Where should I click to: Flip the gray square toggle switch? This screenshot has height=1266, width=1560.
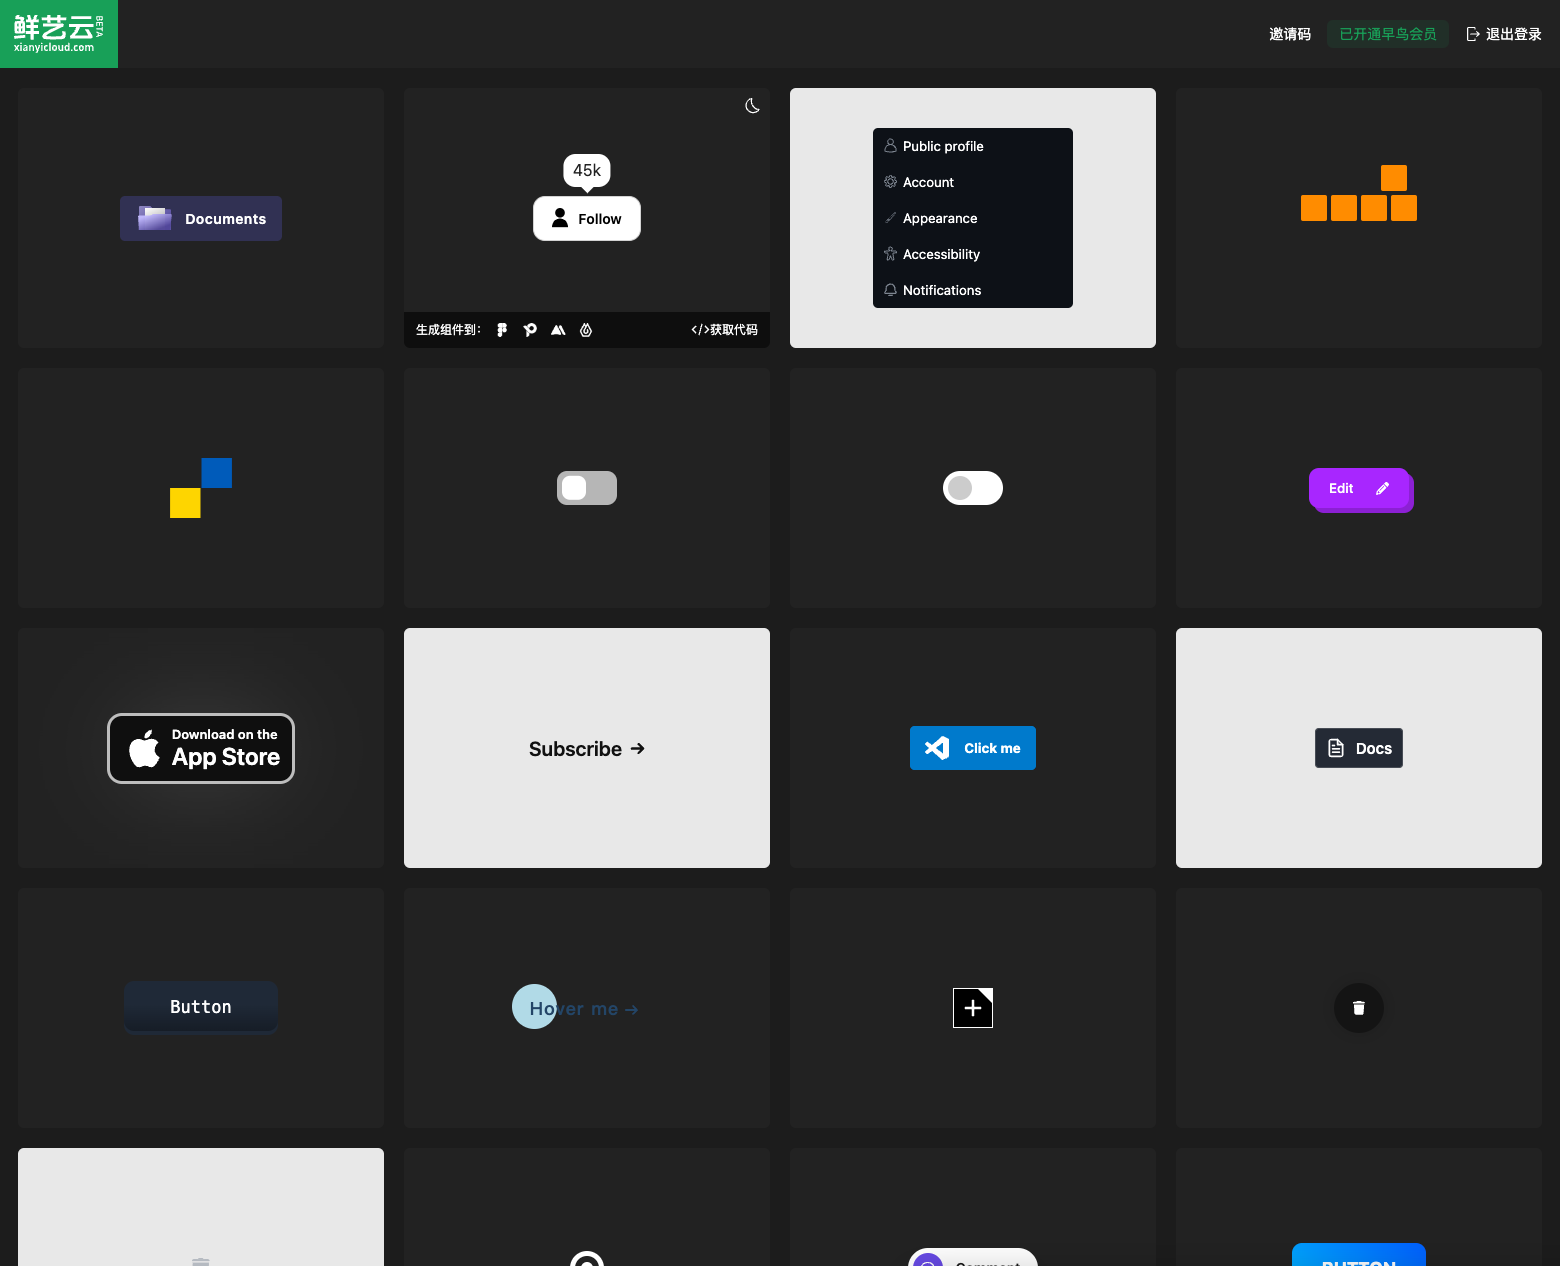587,488
